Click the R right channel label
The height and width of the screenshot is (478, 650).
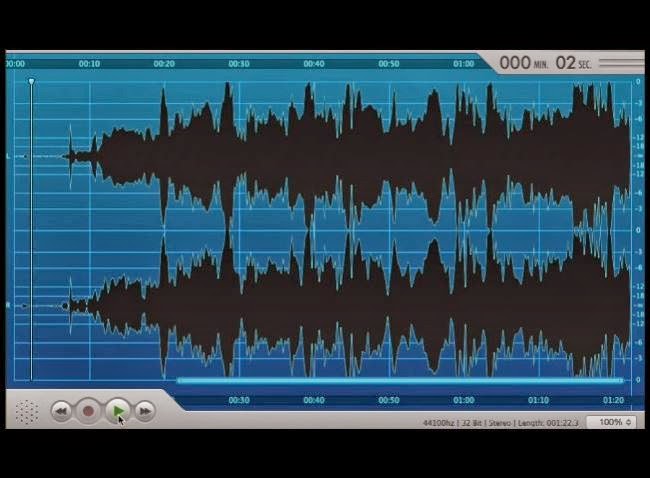tap(8, 306)
